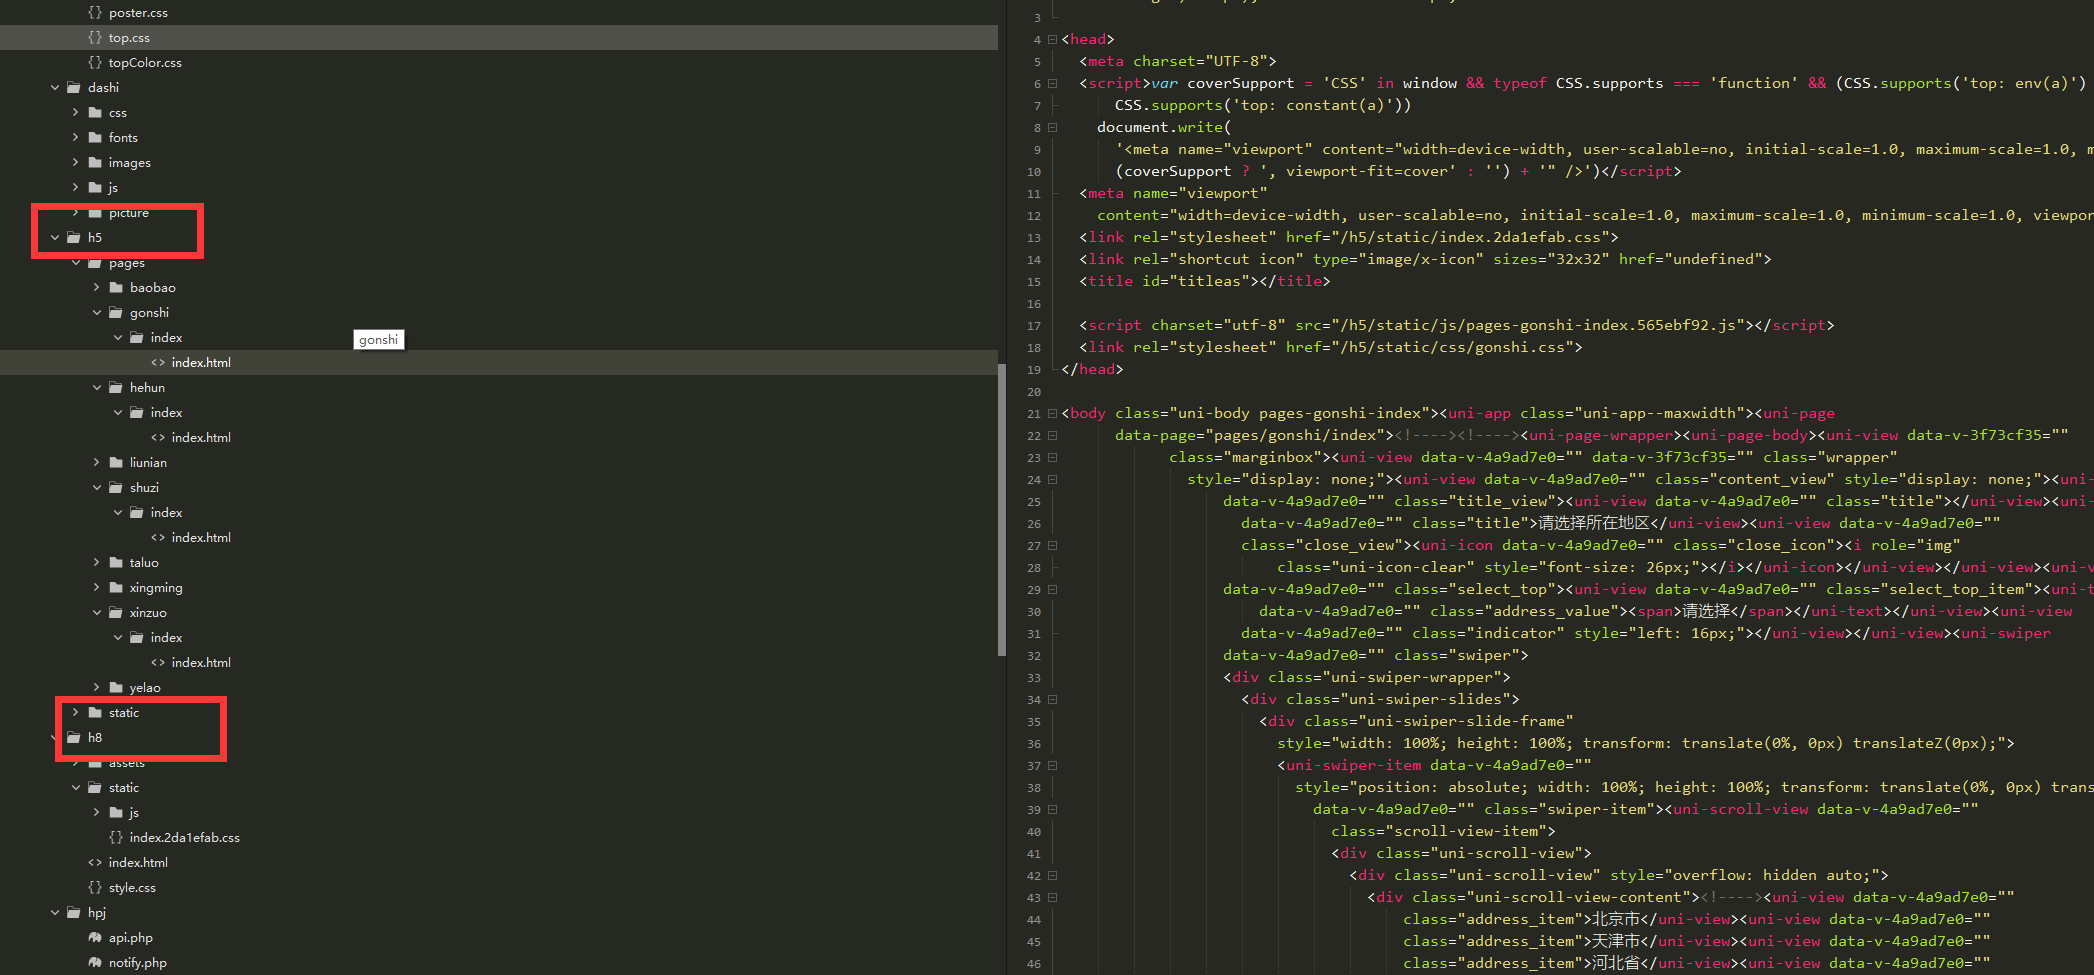Fold the head block at line 4
The height and width of the screenshot is (975, 2094).
pos(1052,40)
